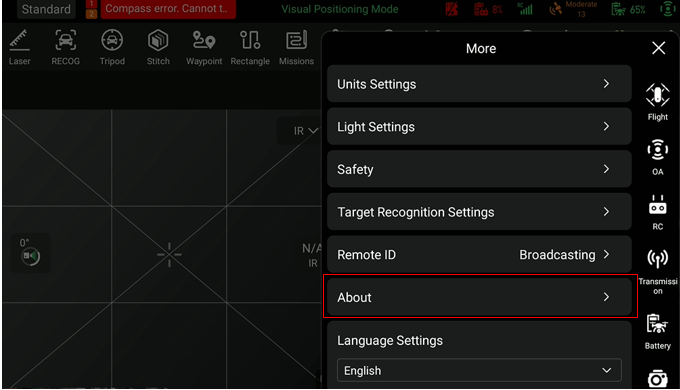Screen dimensions: 680x390
Task: Open the Missions list
Action: pos(296,47)
